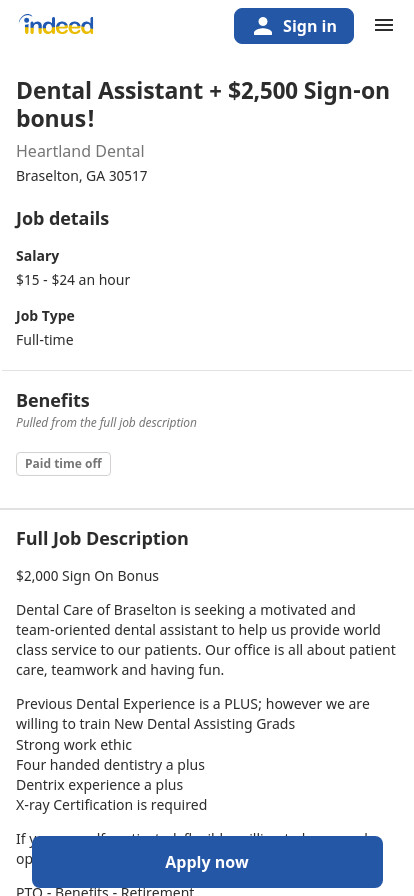
Task: Open the hamburger navigation menu
Action: pos(384,25)
